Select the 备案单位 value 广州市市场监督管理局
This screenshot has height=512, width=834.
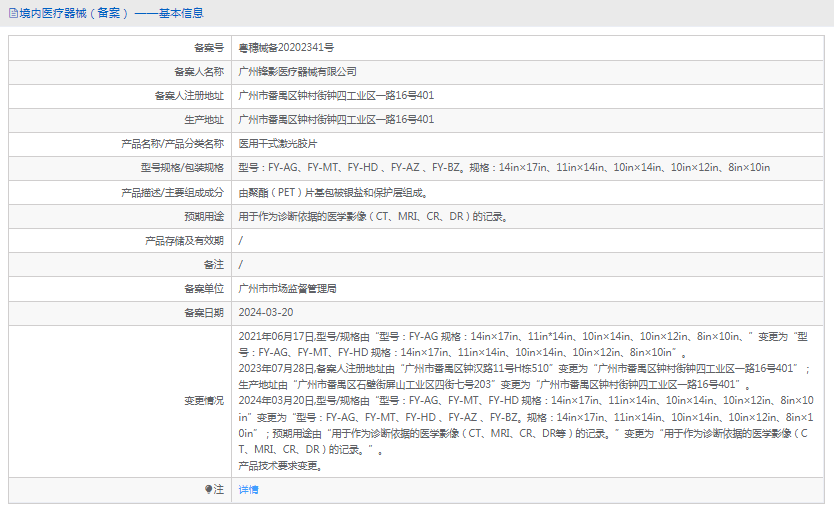click(287, 289)
